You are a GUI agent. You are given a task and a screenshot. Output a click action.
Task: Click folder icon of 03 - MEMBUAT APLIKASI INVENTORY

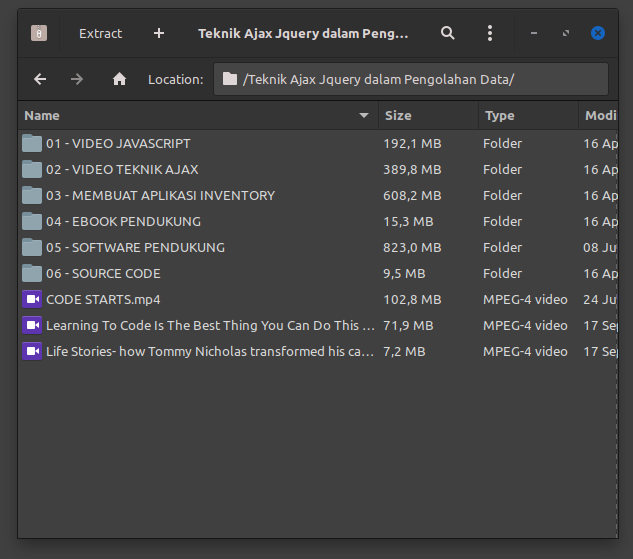(x=32, y=195)
